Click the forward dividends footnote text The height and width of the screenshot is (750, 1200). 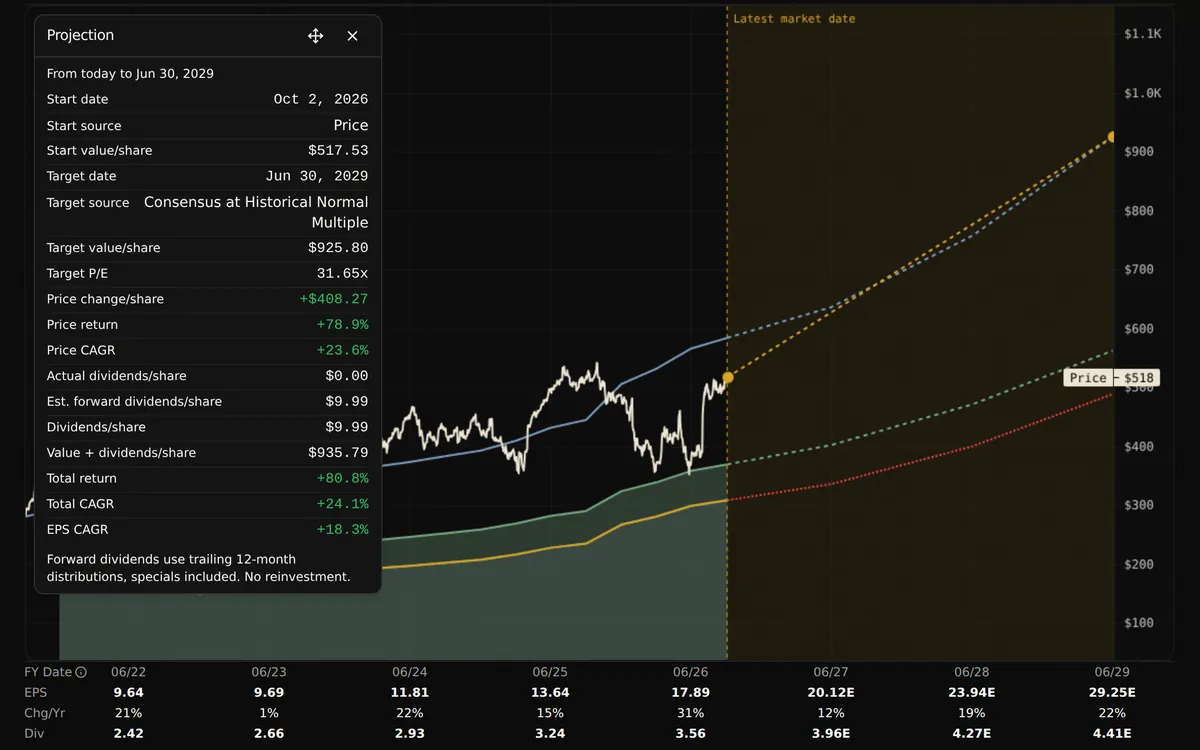199,568
